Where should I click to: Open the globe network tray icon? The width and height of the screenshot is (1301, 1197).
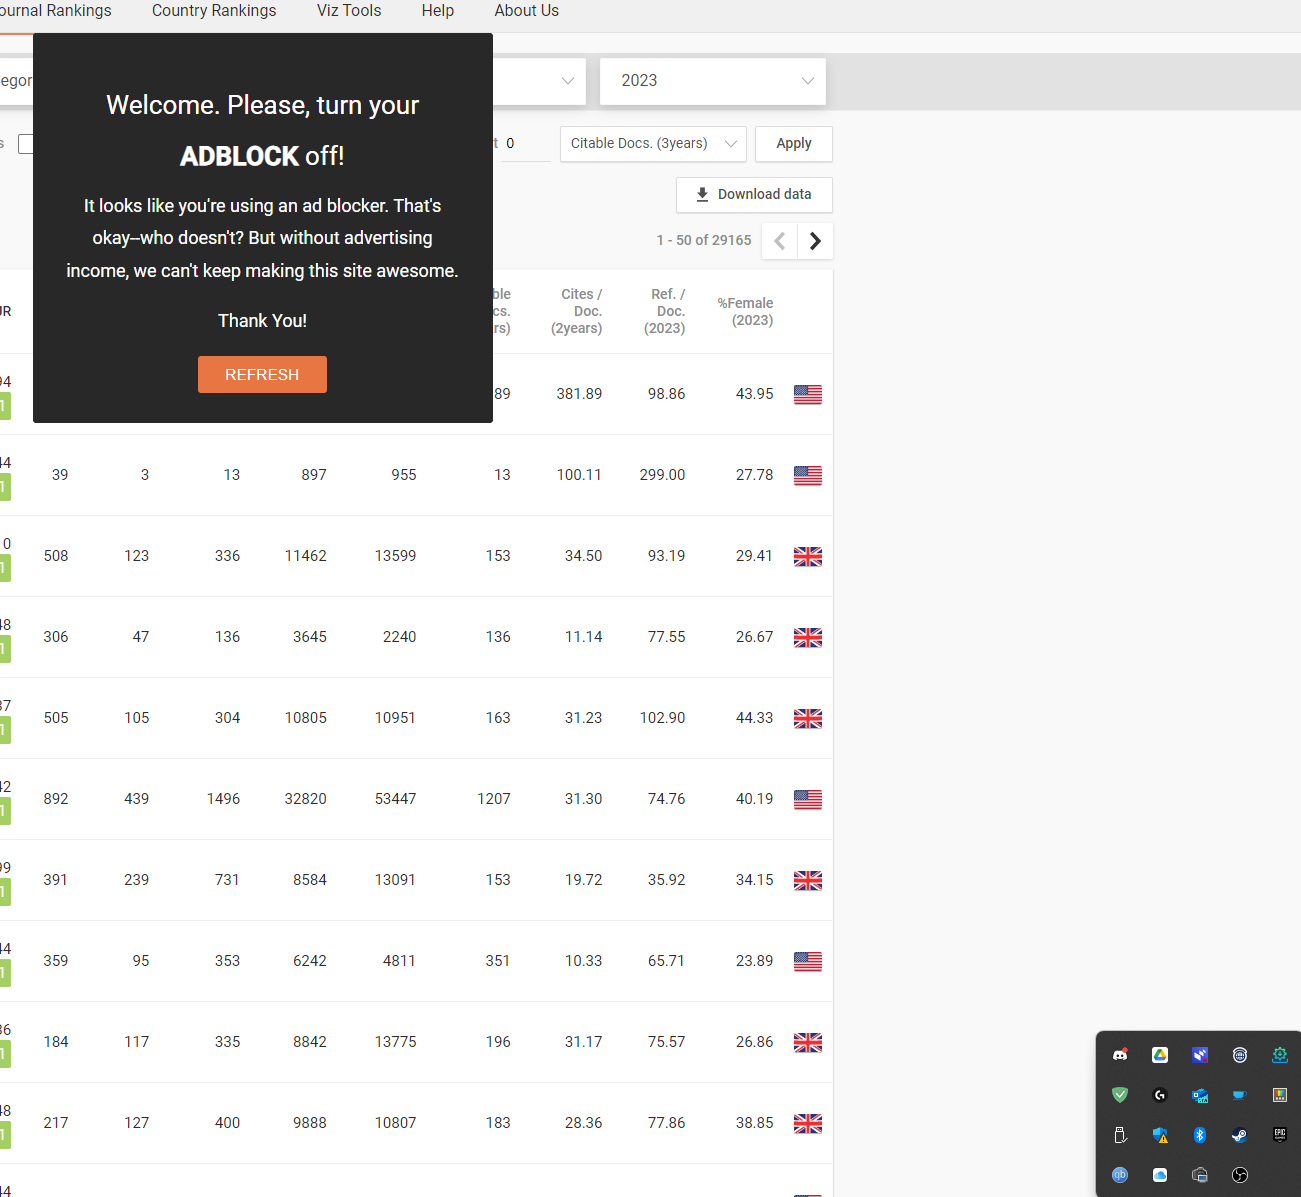click(x=1240, y=1055)
